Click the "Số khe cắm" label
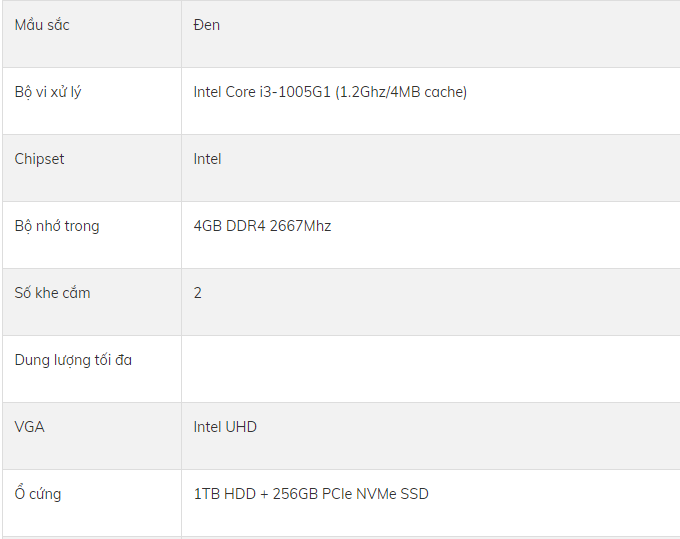 (52, 293)
